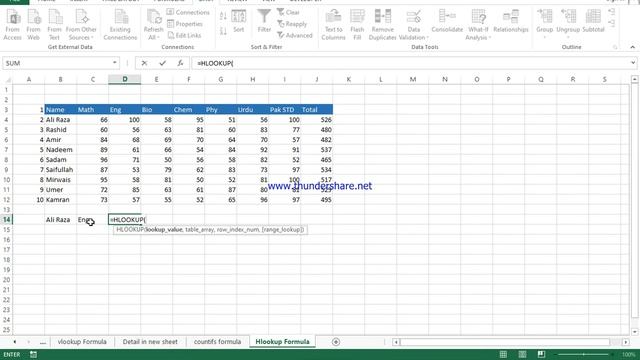Select Hlookup Formula sheet tab
The height and width of the screenshot is (360, 640).
(282, 342)
